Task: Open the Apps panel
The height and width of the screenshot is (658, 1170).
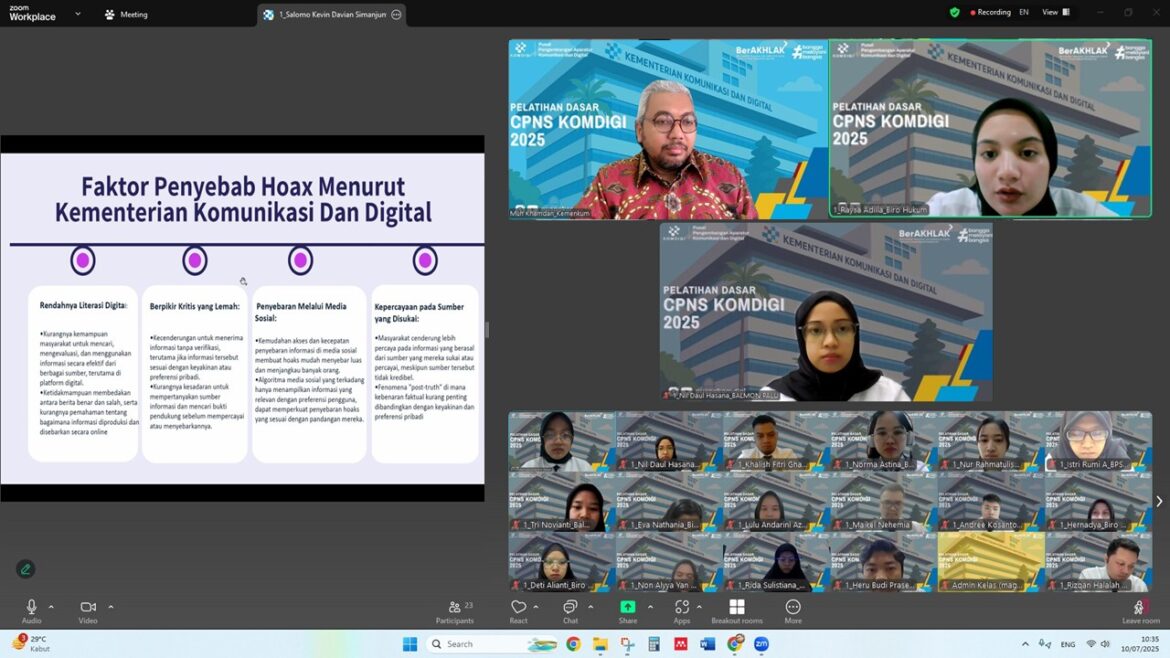Action: click(682, 612)
